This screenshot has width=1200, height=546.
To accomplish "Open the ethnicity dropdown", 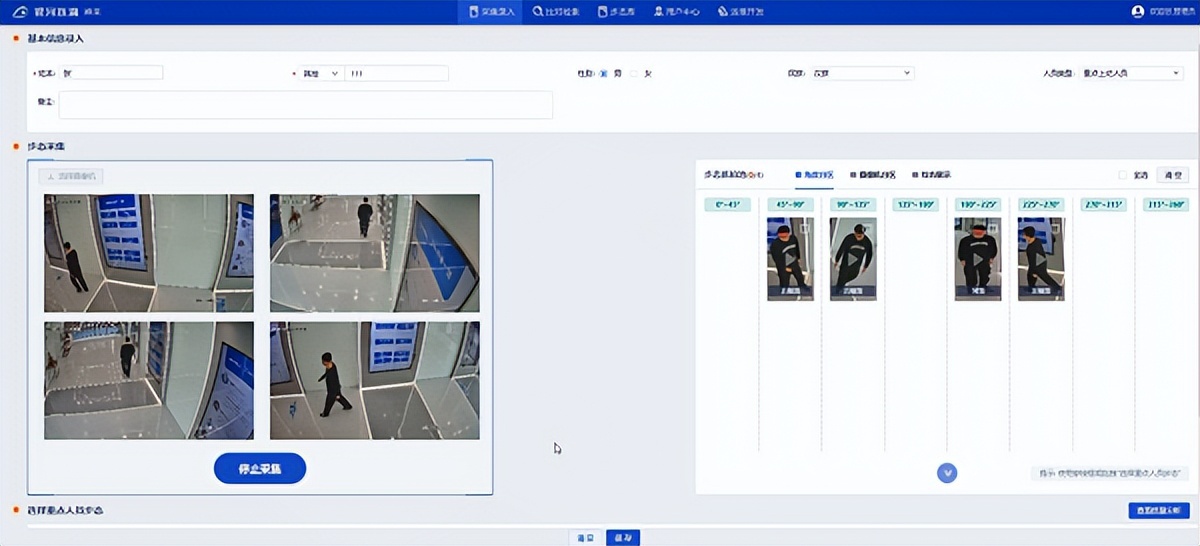I will click(x=861, y=73).
